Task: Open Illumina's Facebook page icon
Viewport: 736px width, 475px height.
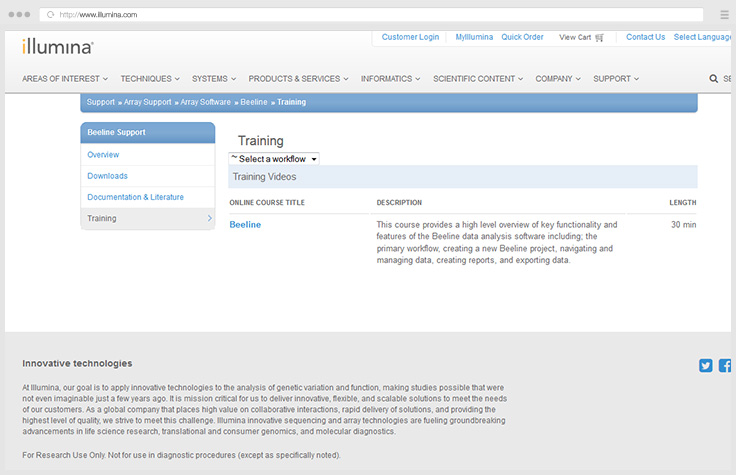Action: 725,366
